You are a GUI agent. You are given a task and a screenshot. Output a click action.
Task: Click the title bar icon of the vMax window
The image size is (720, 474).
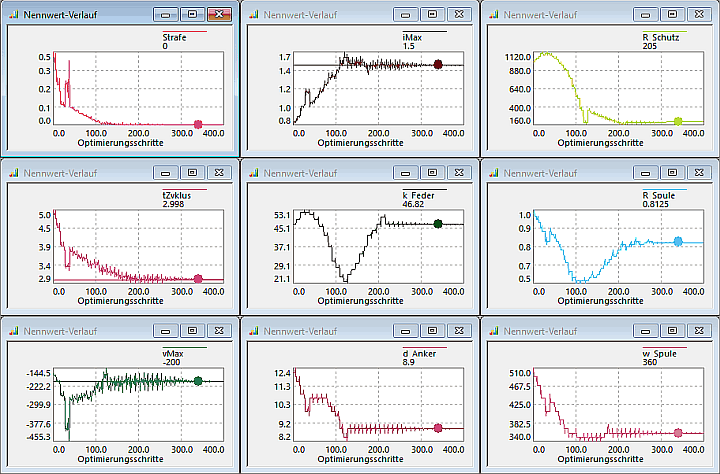(x=13, y=329)
